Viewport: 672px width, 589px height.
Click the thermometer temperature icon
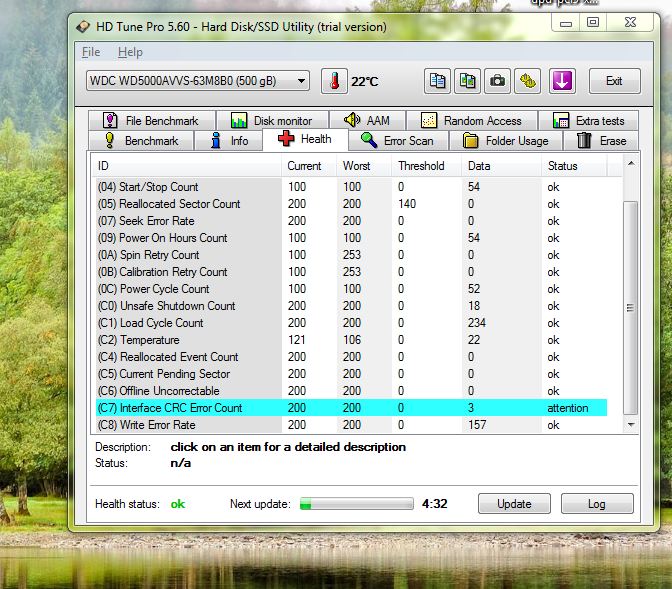coord(334,81)
